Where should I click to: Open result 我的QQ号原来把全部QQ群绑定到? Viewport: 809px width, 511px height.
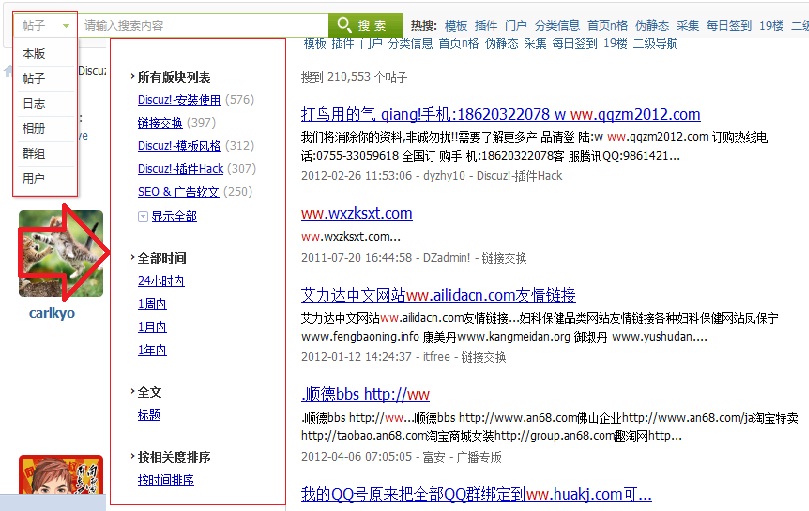(x=476, y=494)
